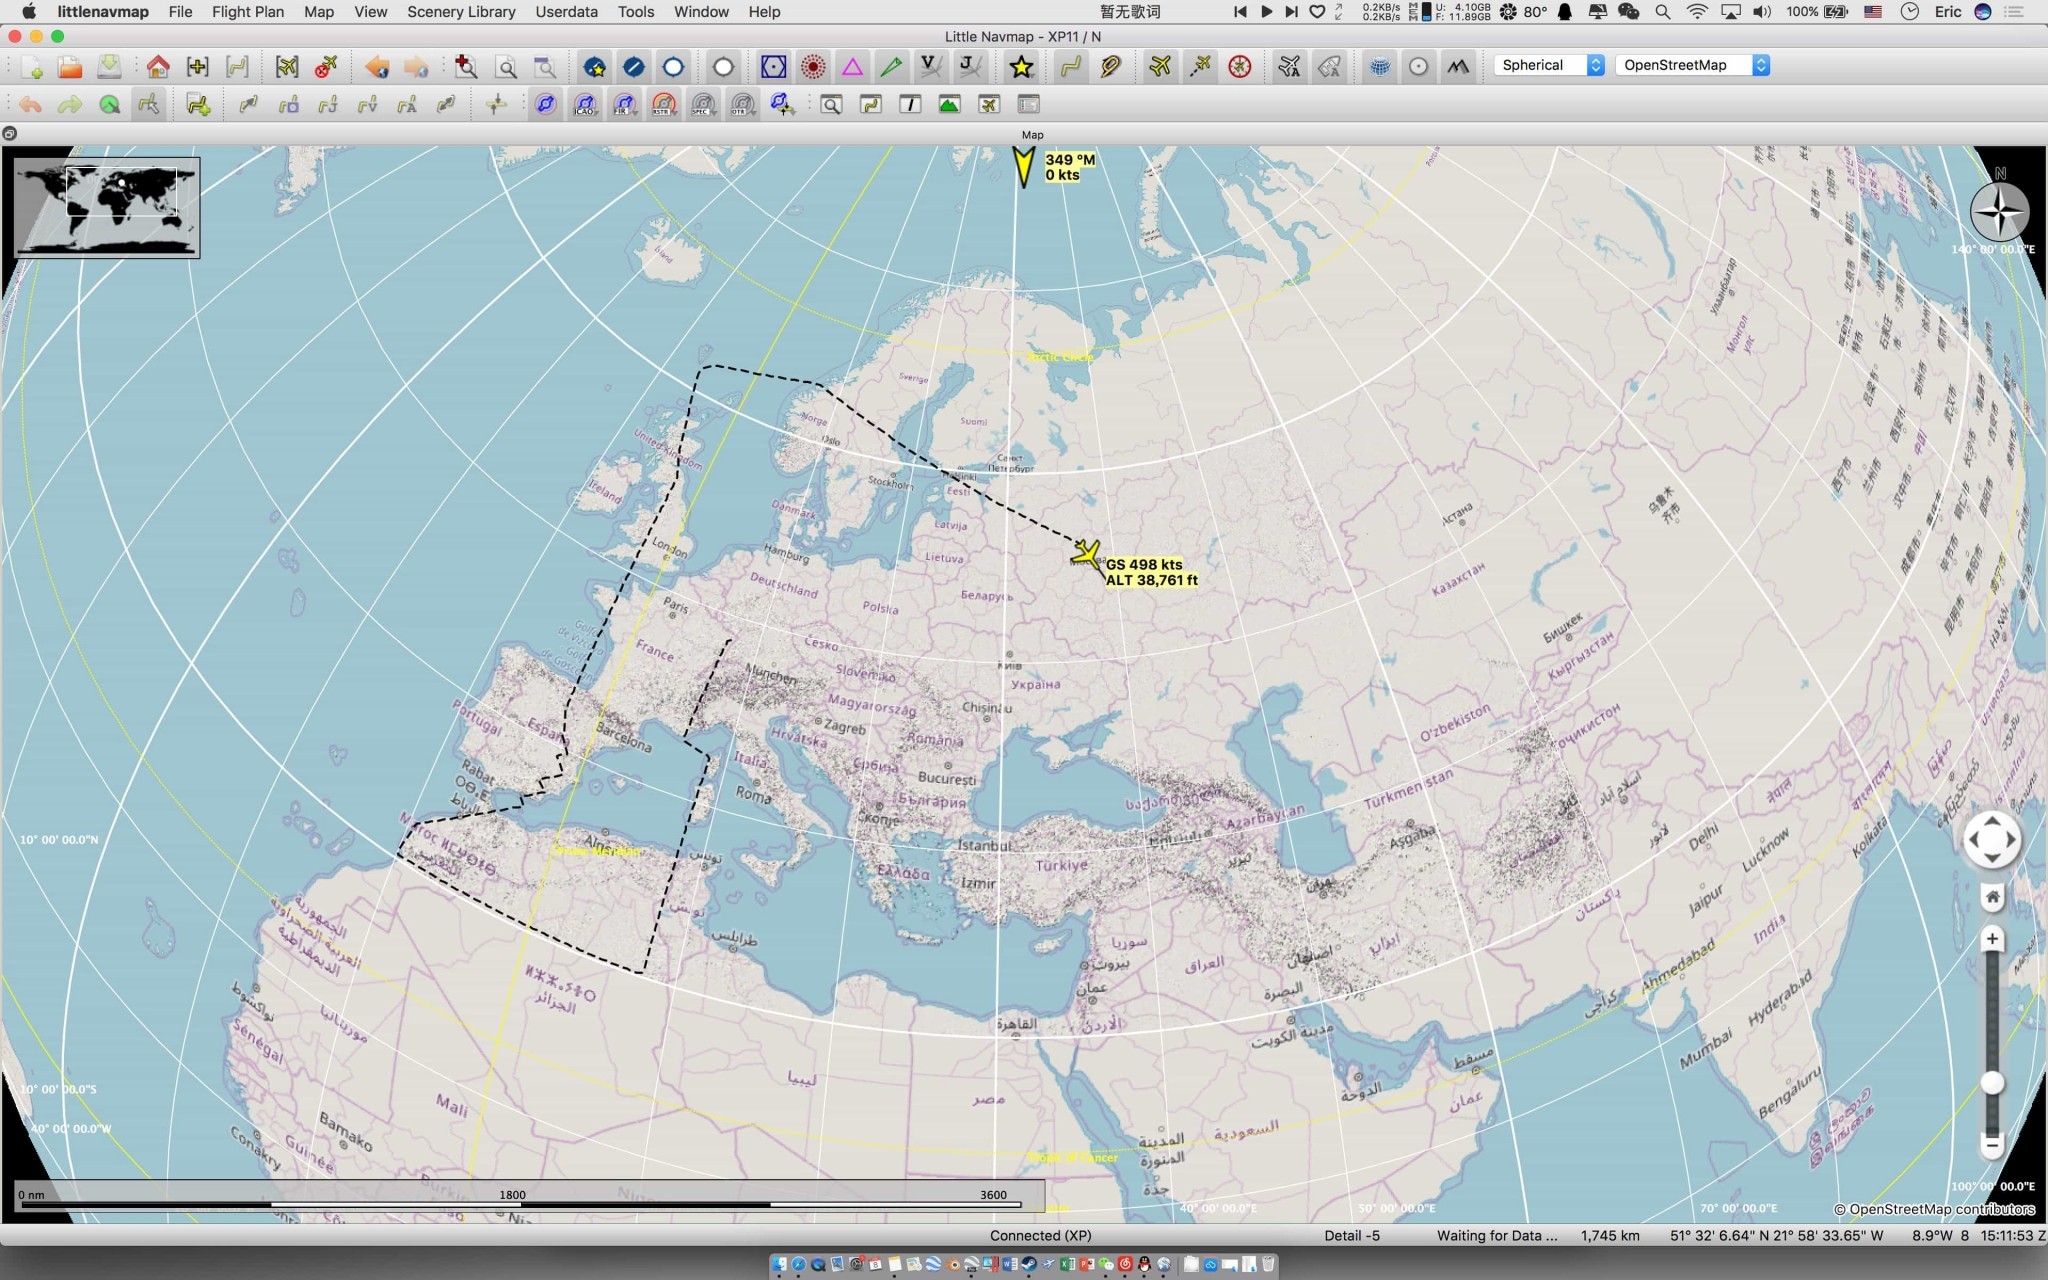Redo flight plan change
This screenshot has width=2048, height=1280.
tap(70, 105)
